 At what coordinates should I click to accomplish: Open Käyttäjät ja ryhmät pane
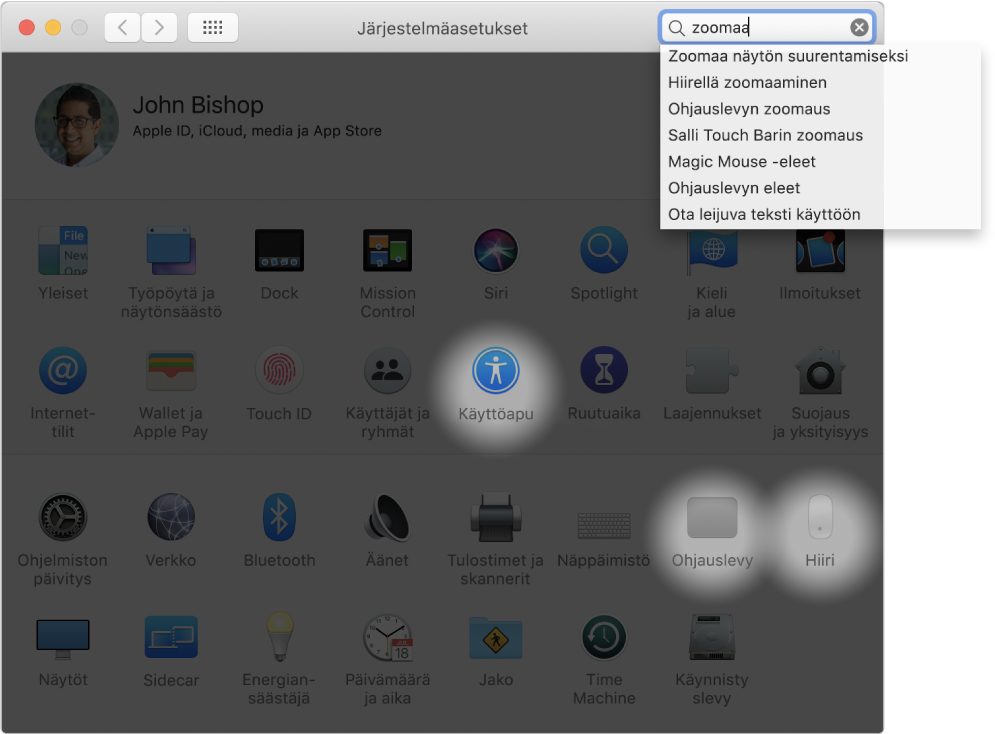tap(388, 370)
